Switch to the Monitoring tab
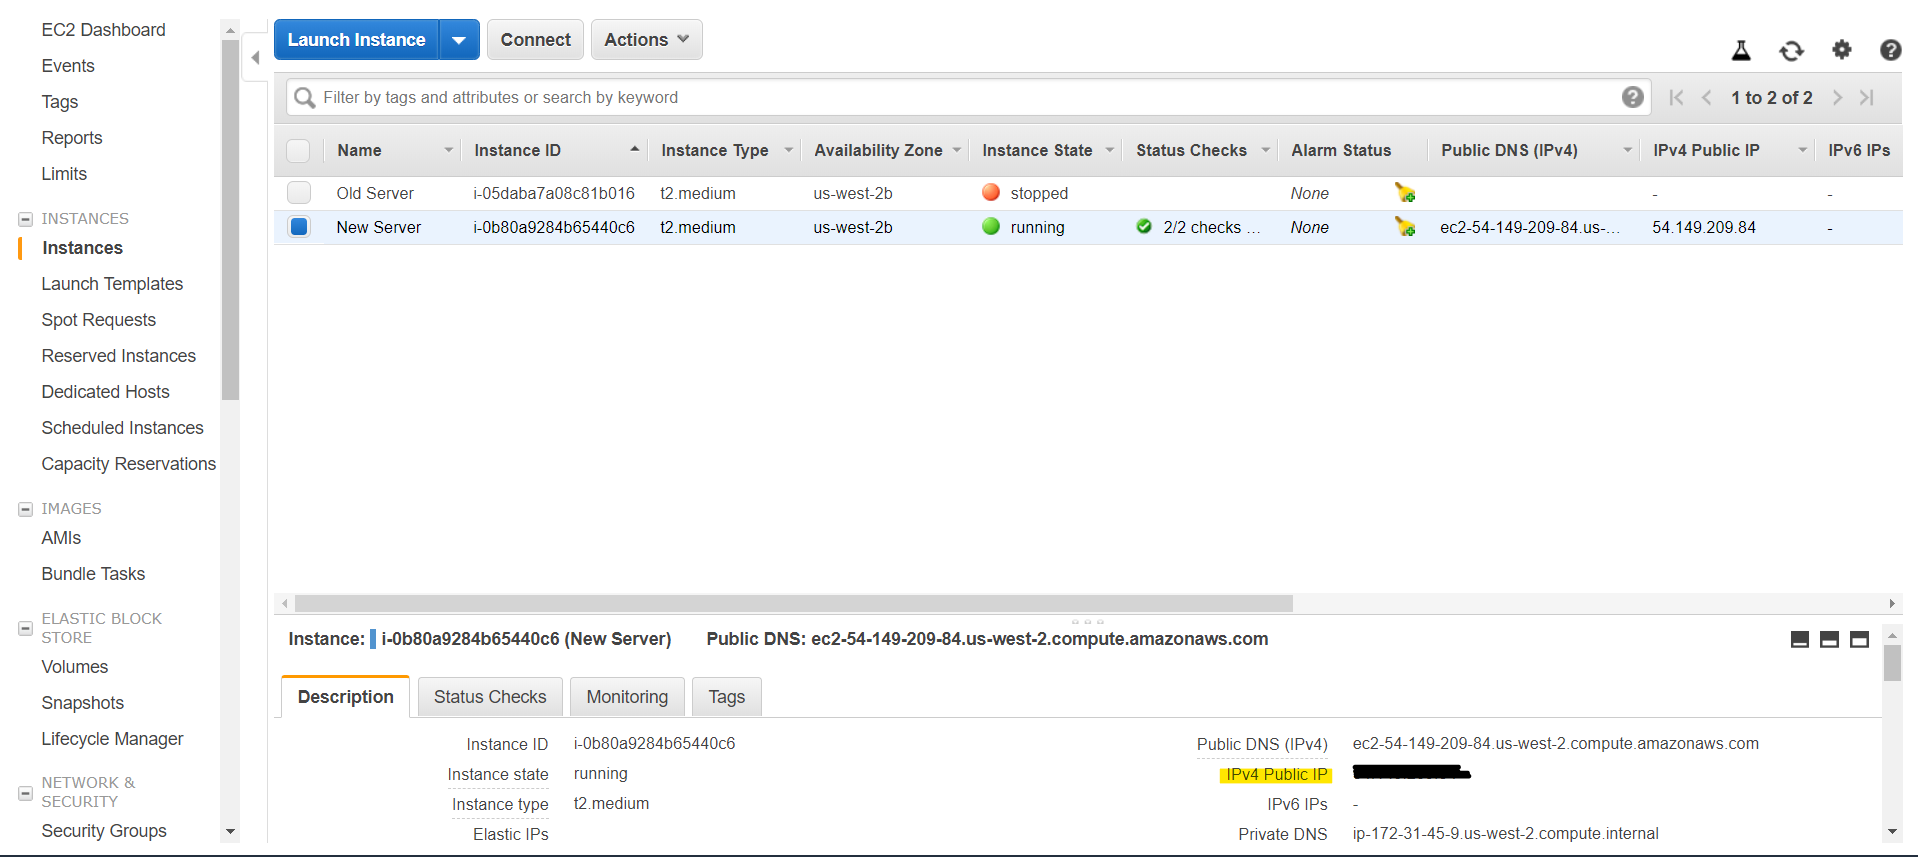The height and width of the screenshot is (857, 1918). [x=627, y=697]
